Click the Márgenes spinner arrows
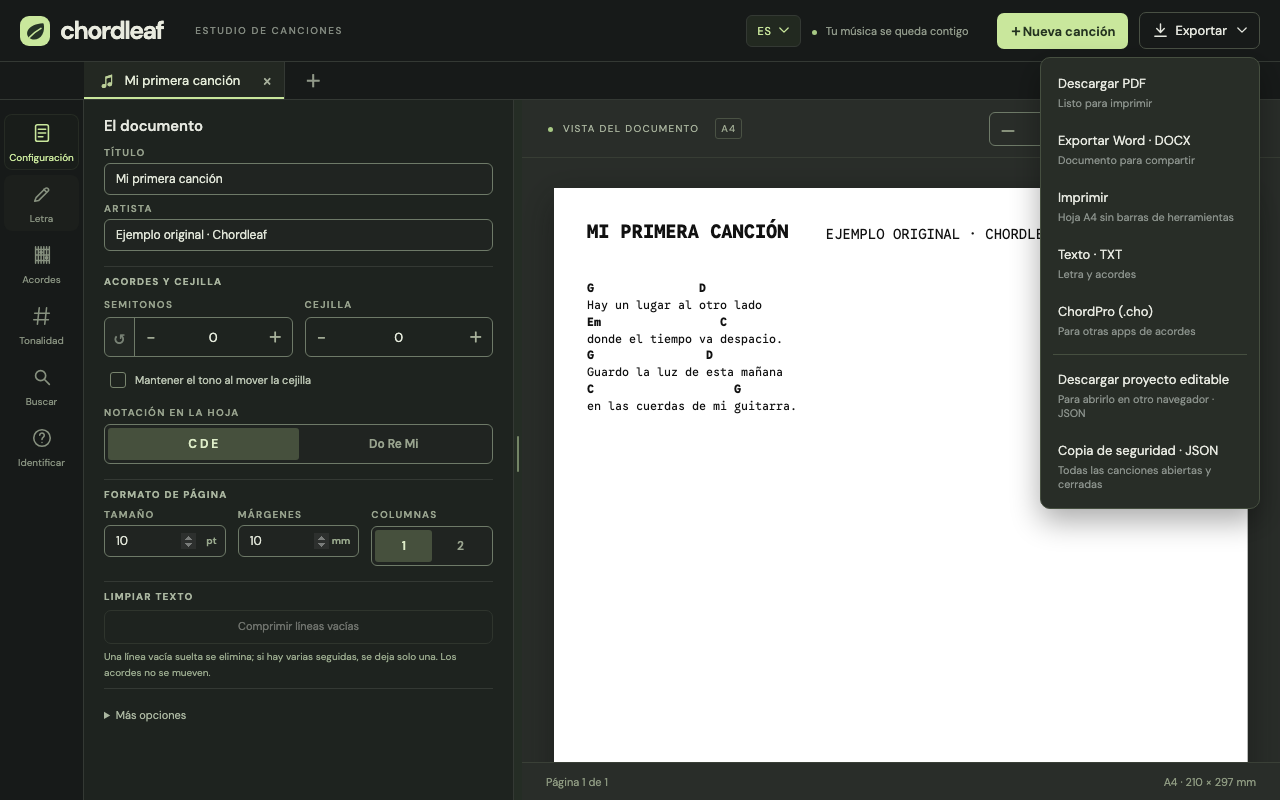This screenshot has height=800, width=1280. [x=321, y=541]
